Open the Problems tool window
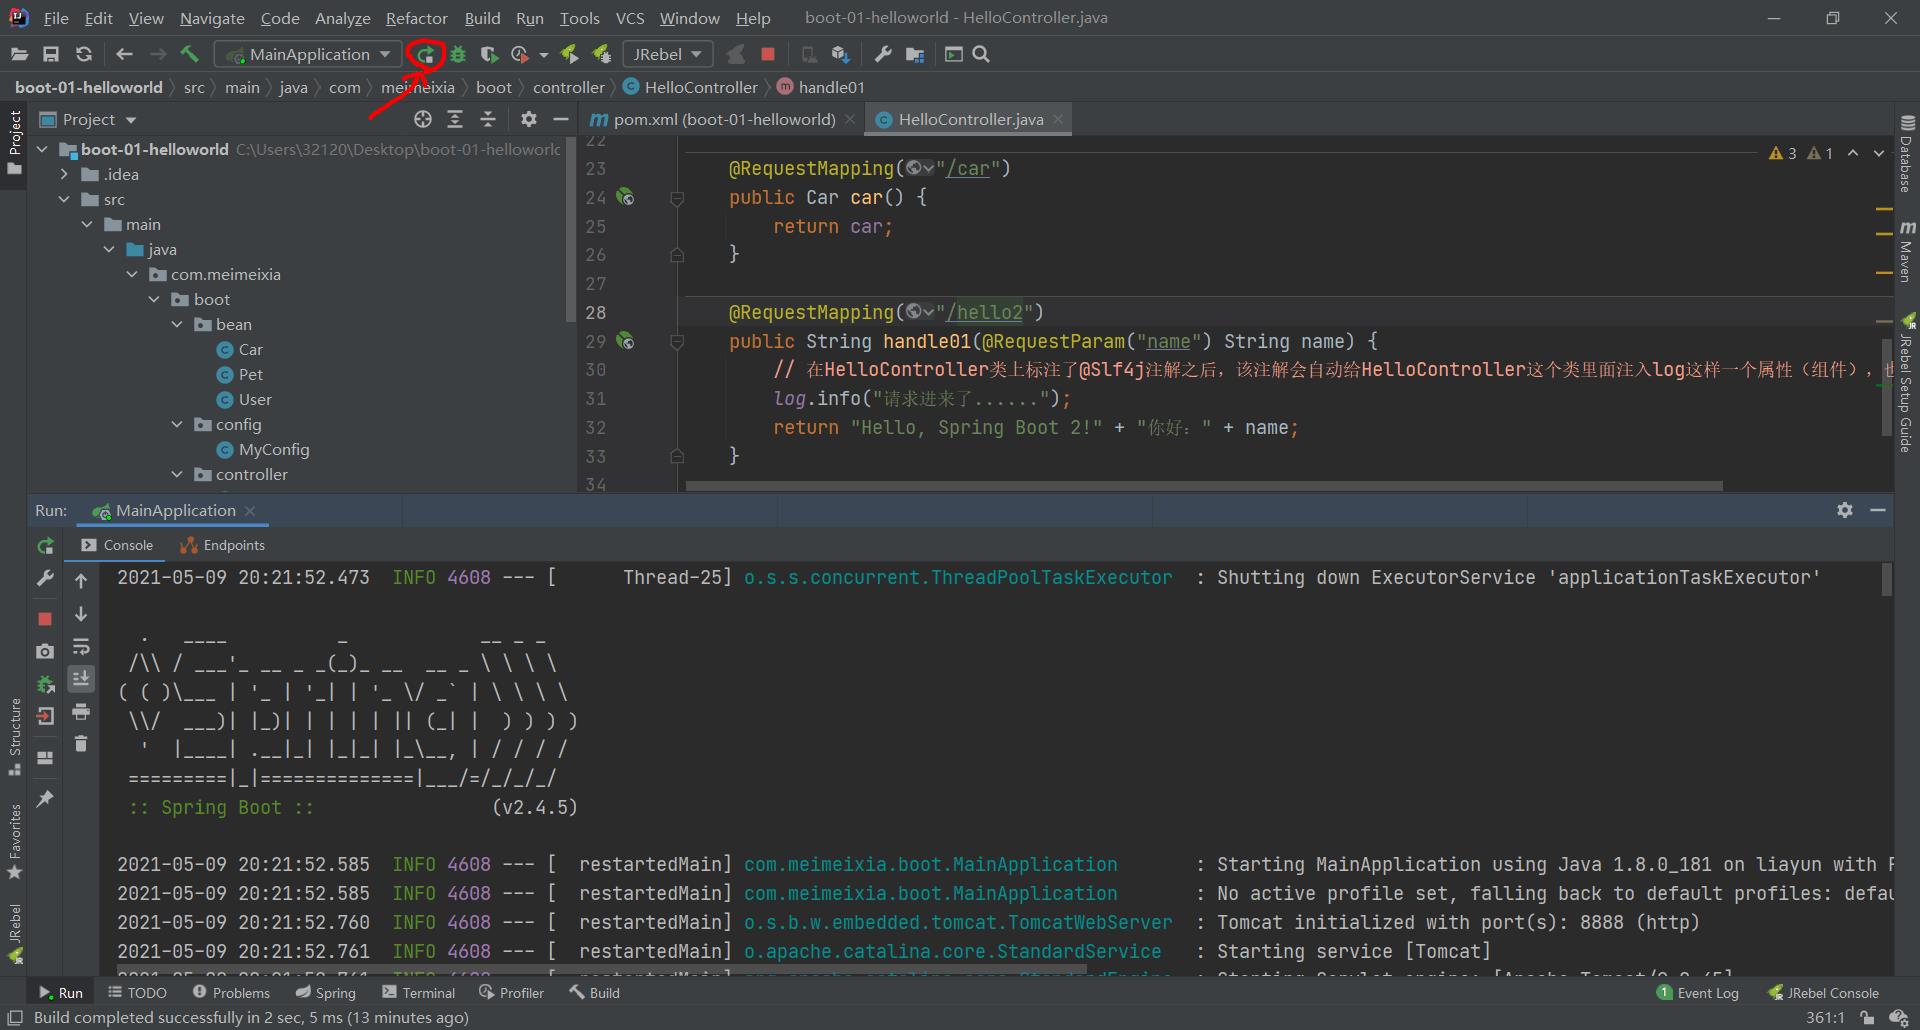 [231, 993]
